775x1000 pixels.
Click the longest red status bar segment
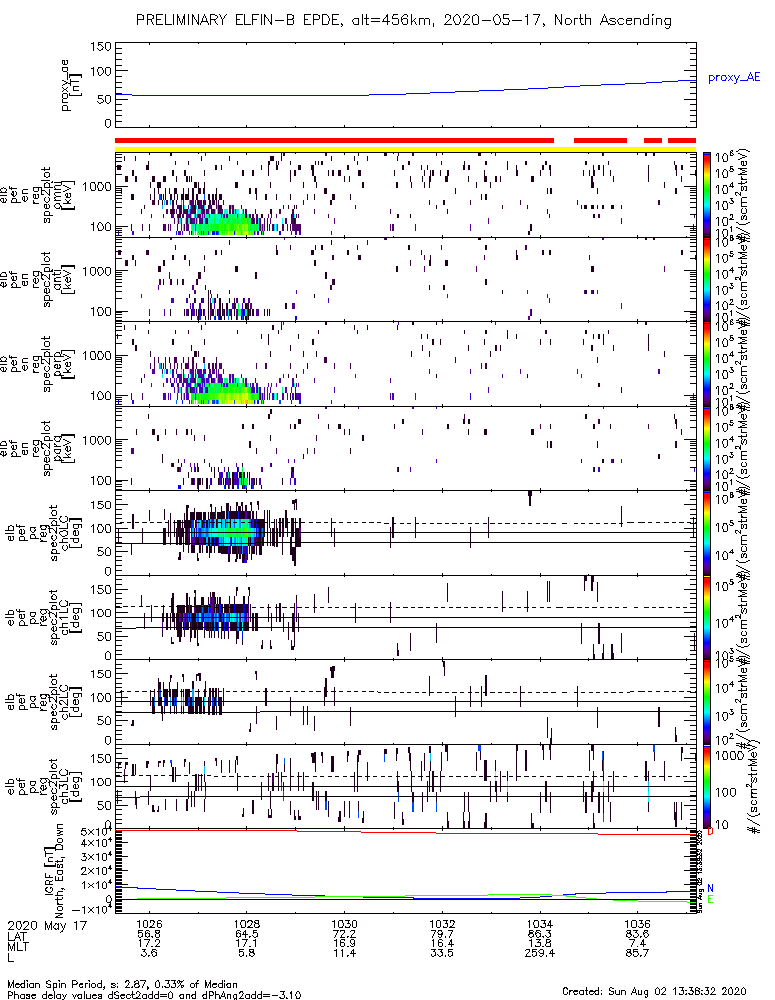pos(334,140)
